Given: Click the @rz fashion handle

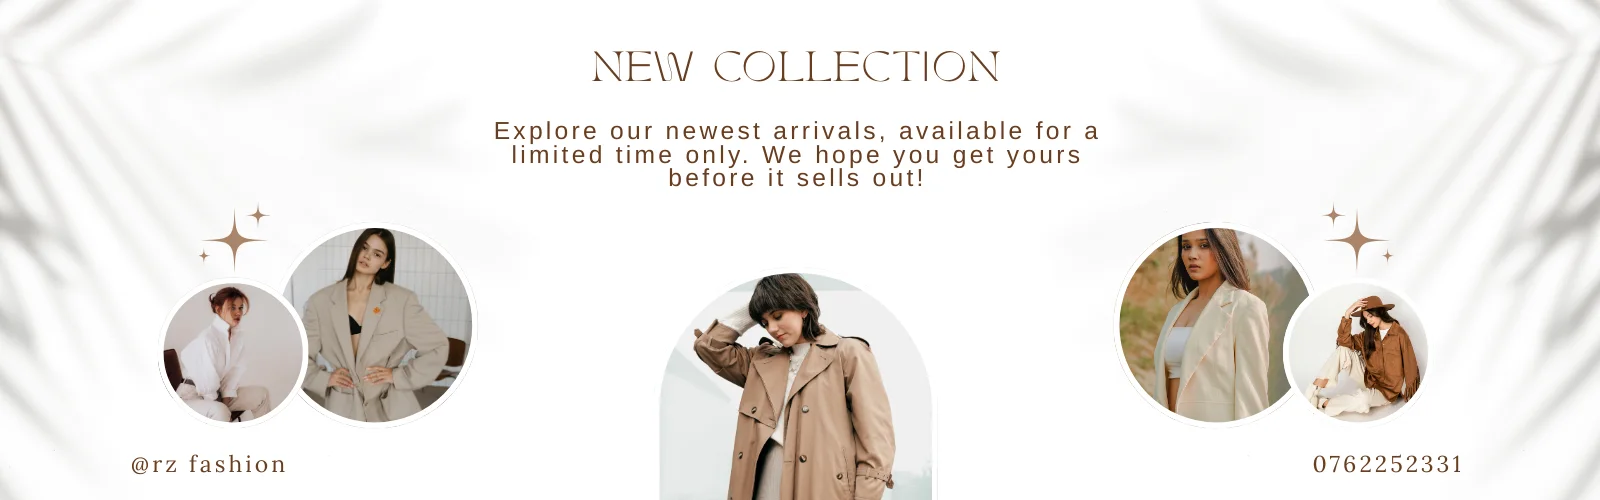Looking at the screenshot, I should [x=209, y=464].
